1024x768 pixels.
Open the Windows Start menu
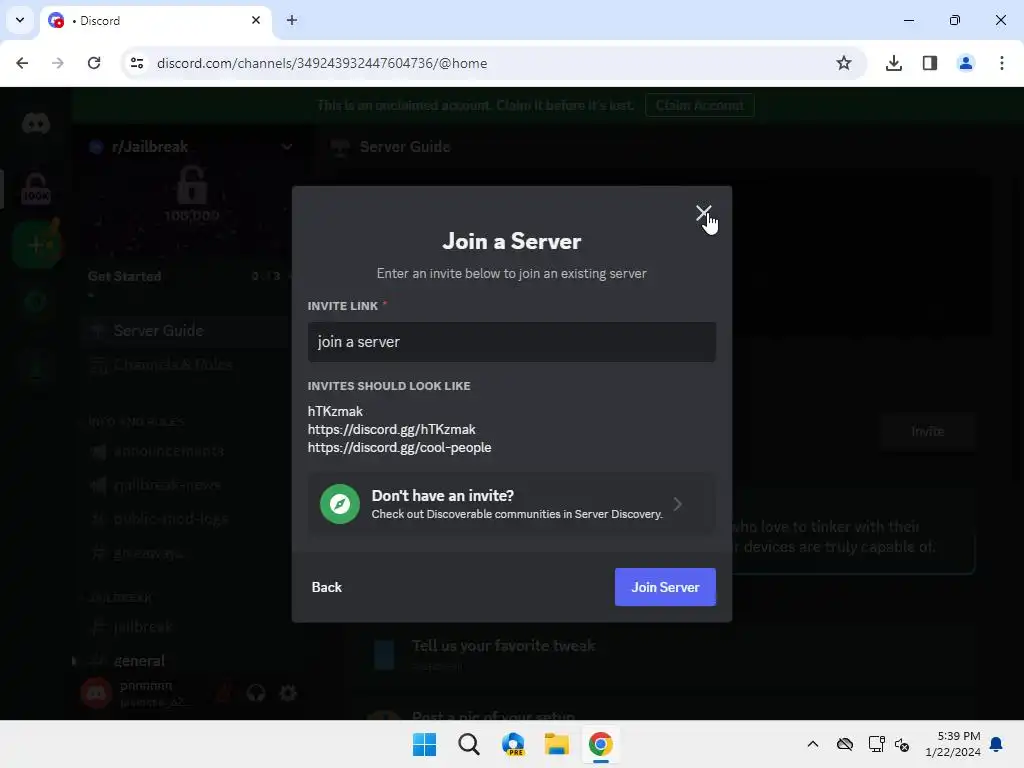(424, 744)
